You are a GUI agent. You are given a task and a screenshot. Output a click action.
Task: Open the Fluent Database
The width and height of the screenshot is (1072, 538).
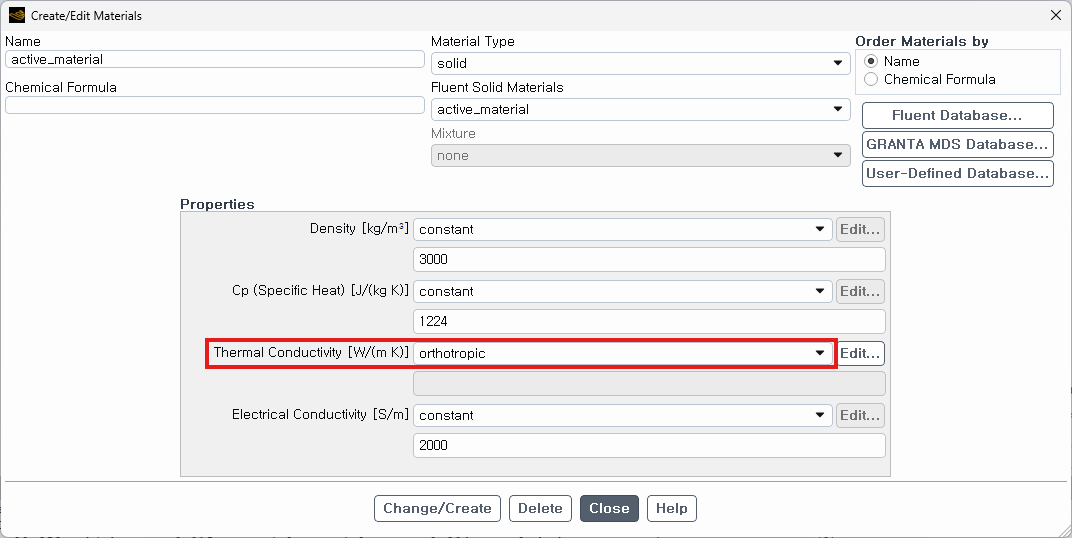[957, 115]
